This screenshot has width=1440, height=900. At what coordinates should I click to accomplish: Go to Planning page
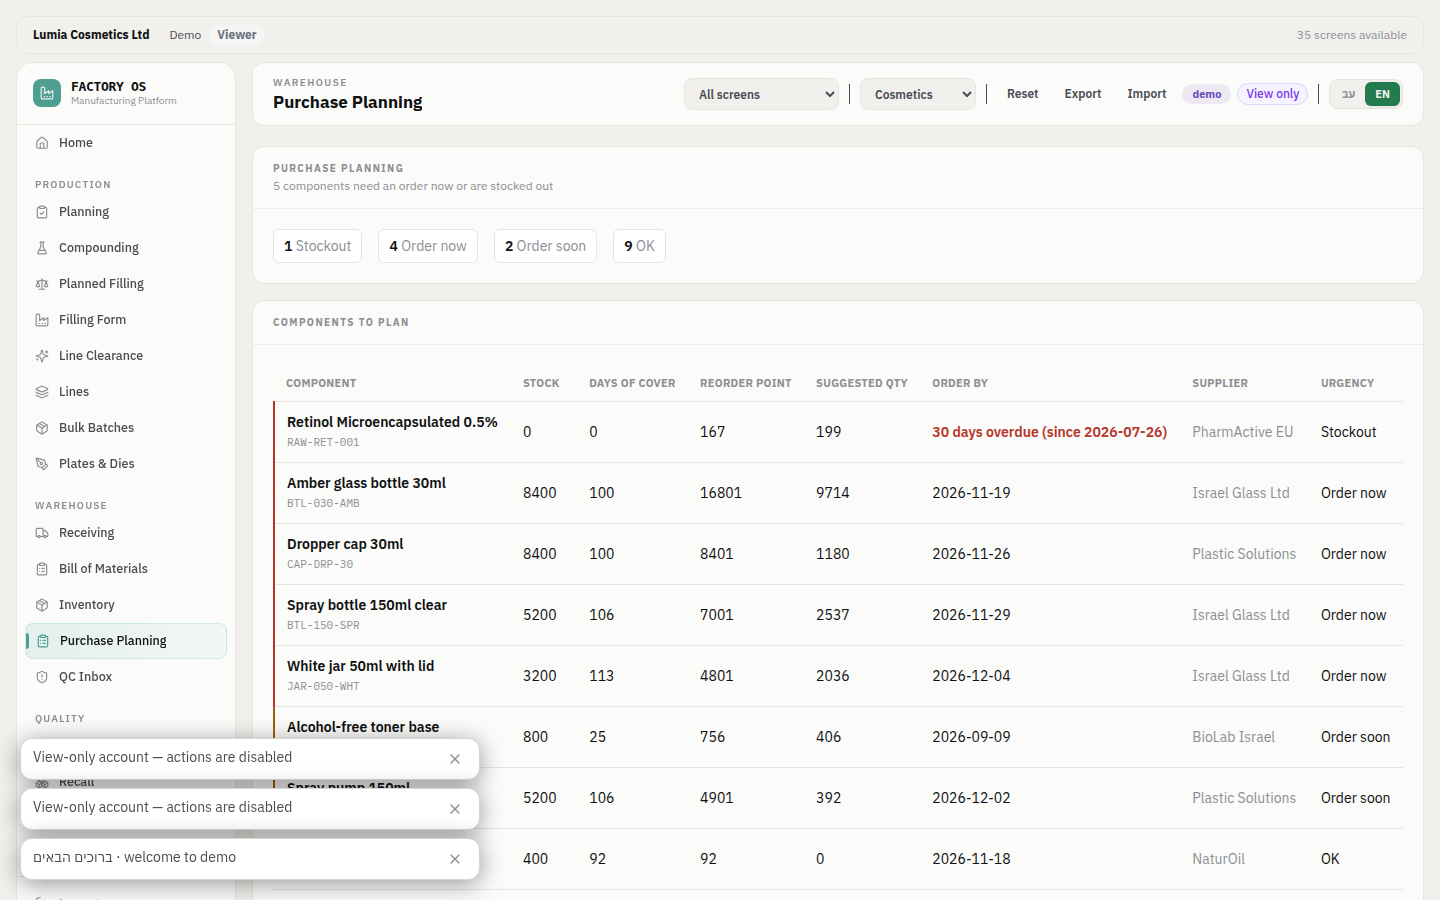click(126, 212)
